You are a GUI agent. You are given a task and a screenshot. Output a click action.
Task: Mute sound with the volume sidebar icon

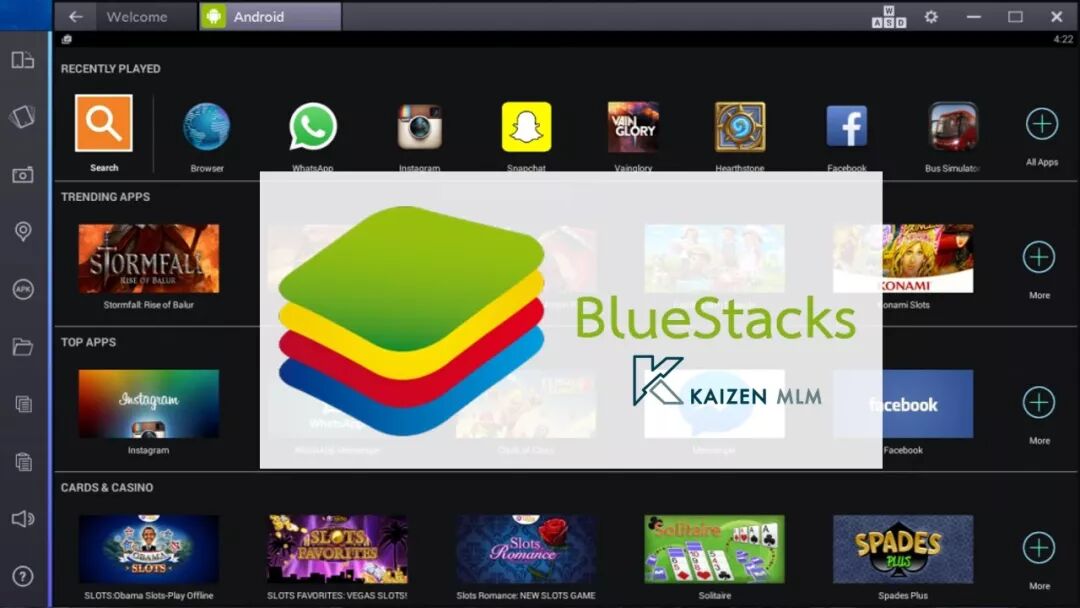coord(23,518)
